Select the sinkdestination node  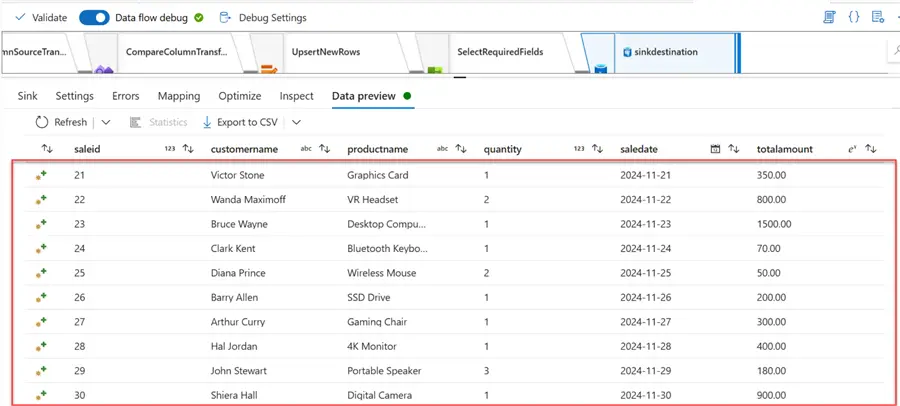point(660,52)
